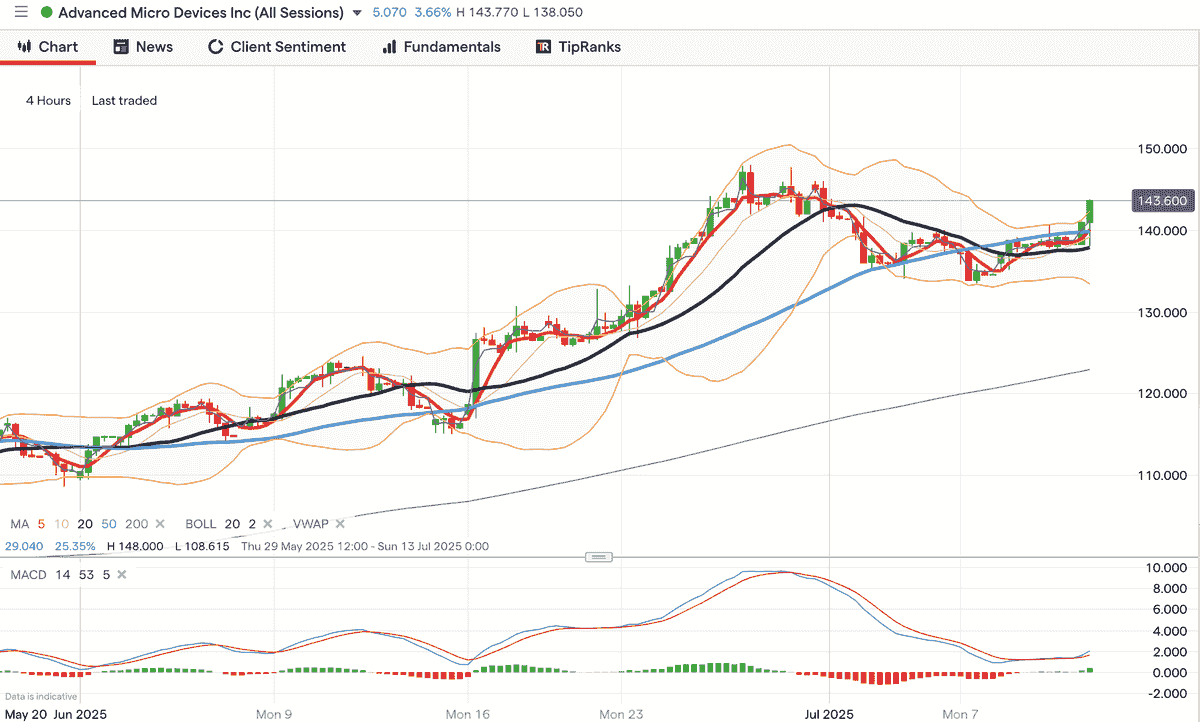Switch to the Chart tab
Image resolution: width=1200 pixels, height=722 pixels.
[47, 47]
